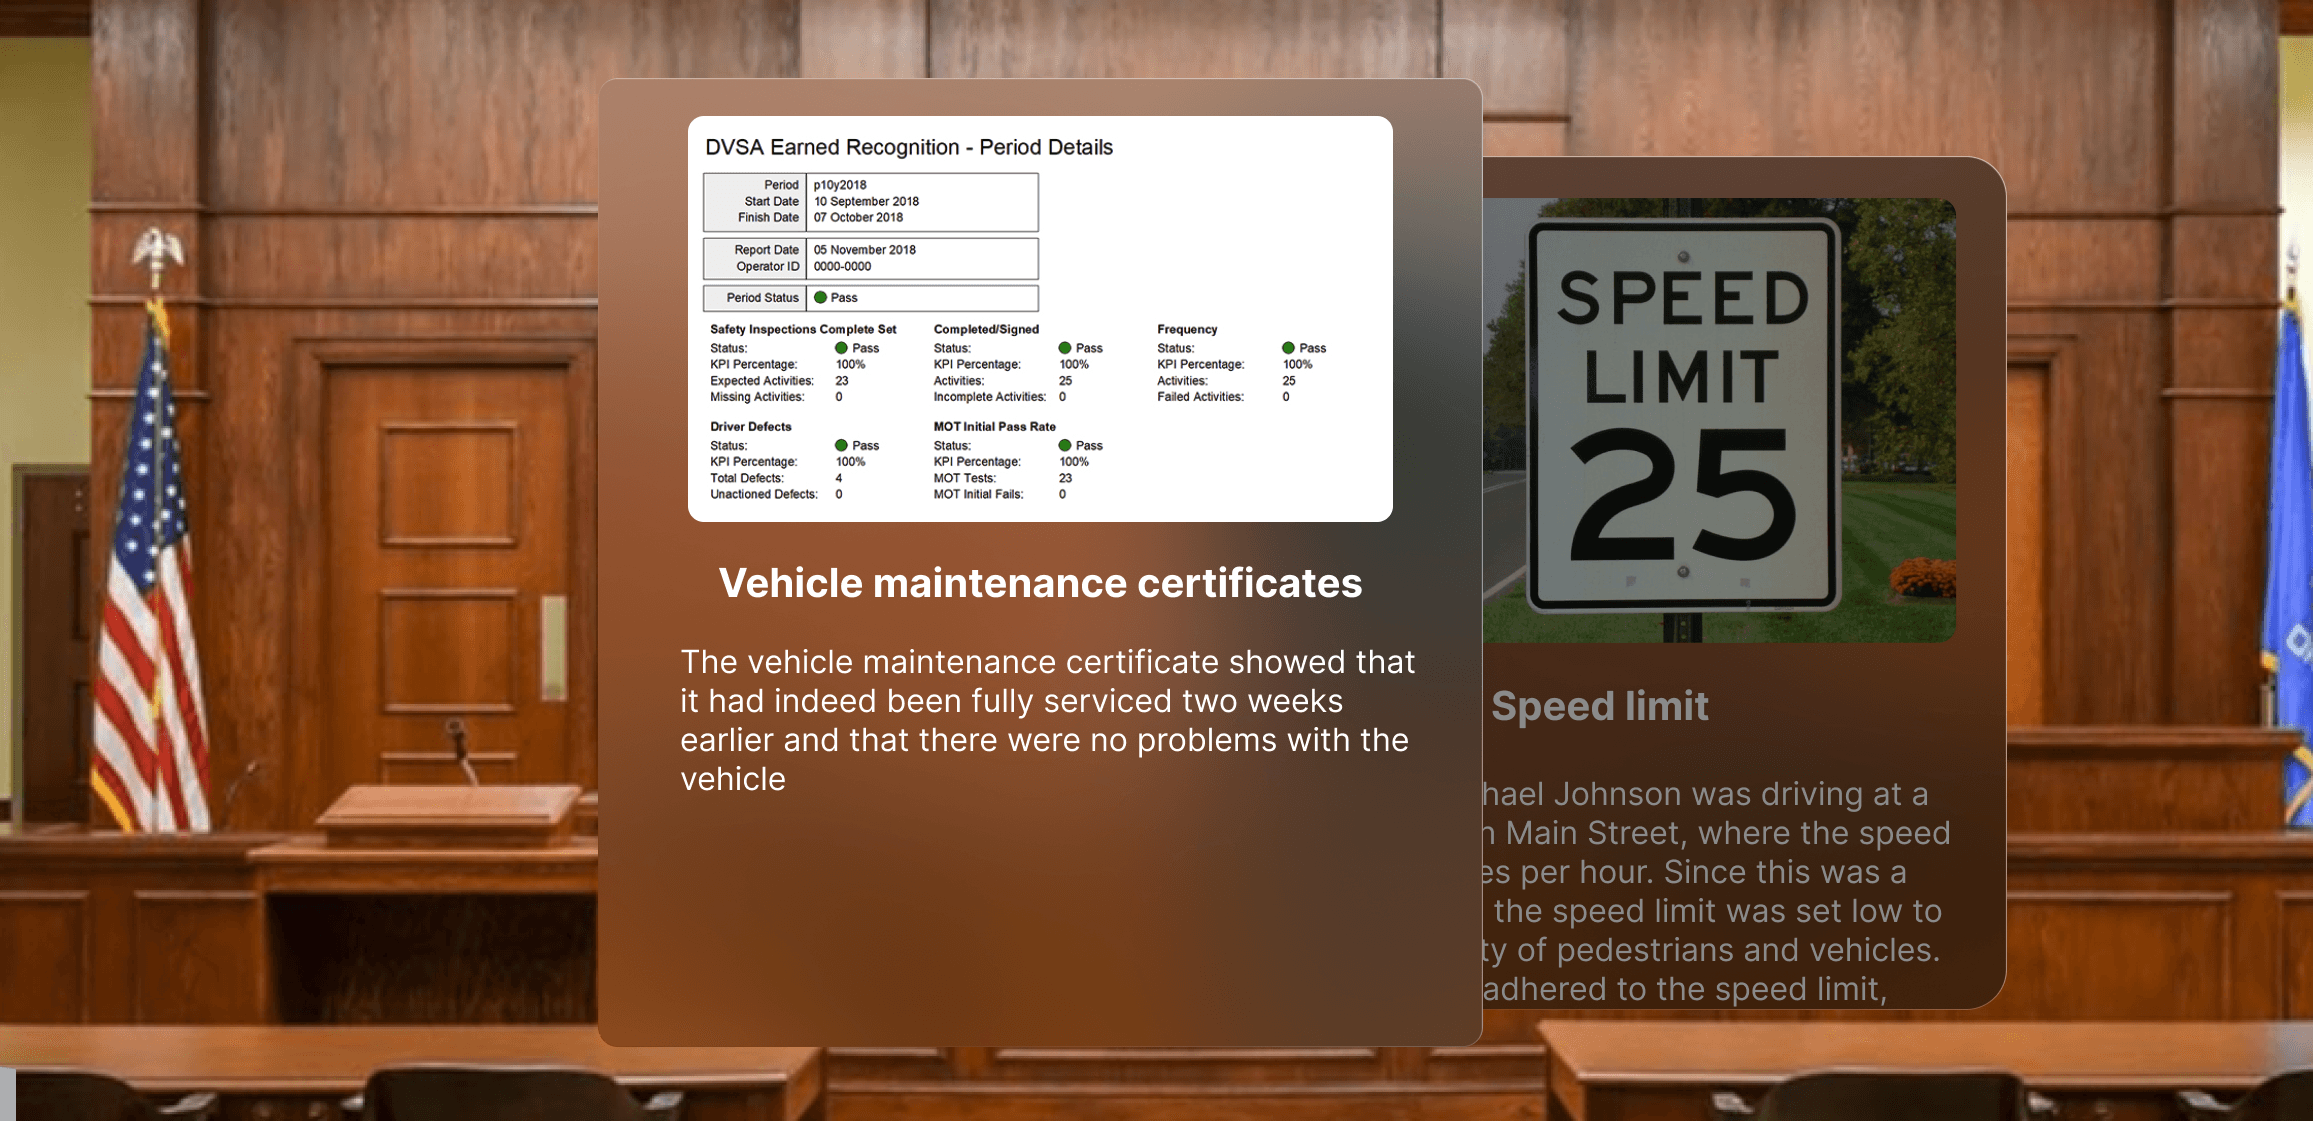Click the grey strip at bottom-left corner
2313x1121 pixels.
pyautogui.click(x=7, y=1094)
